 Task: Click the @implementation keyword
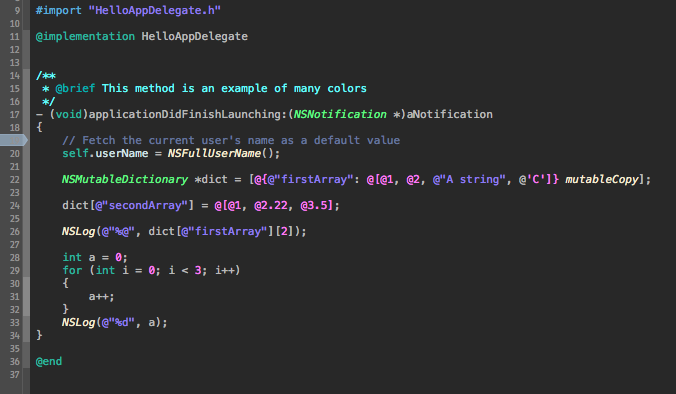tap(85, 36)
